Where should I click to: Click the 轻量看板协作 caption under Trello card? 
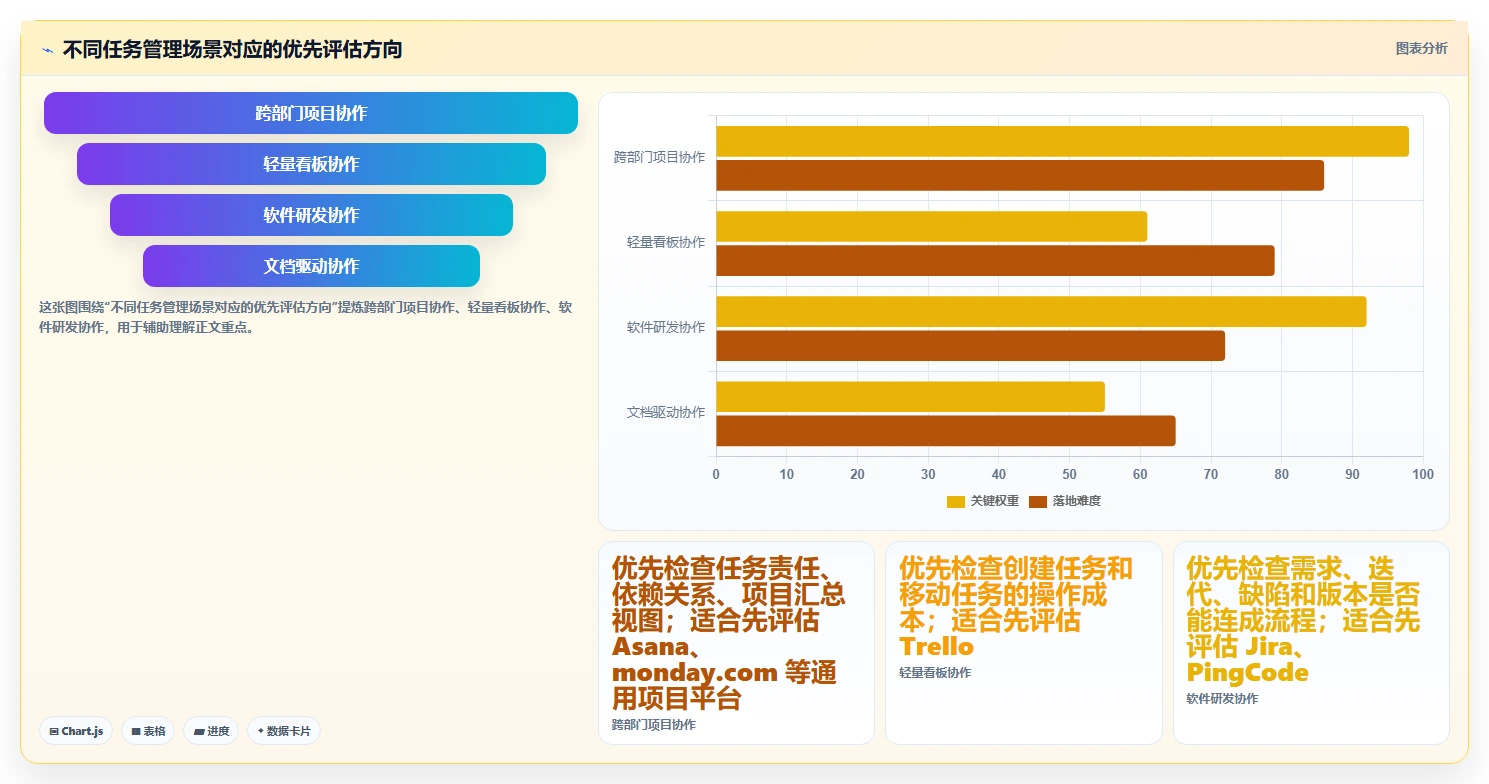pyautogui.click(x=935, y=673)
